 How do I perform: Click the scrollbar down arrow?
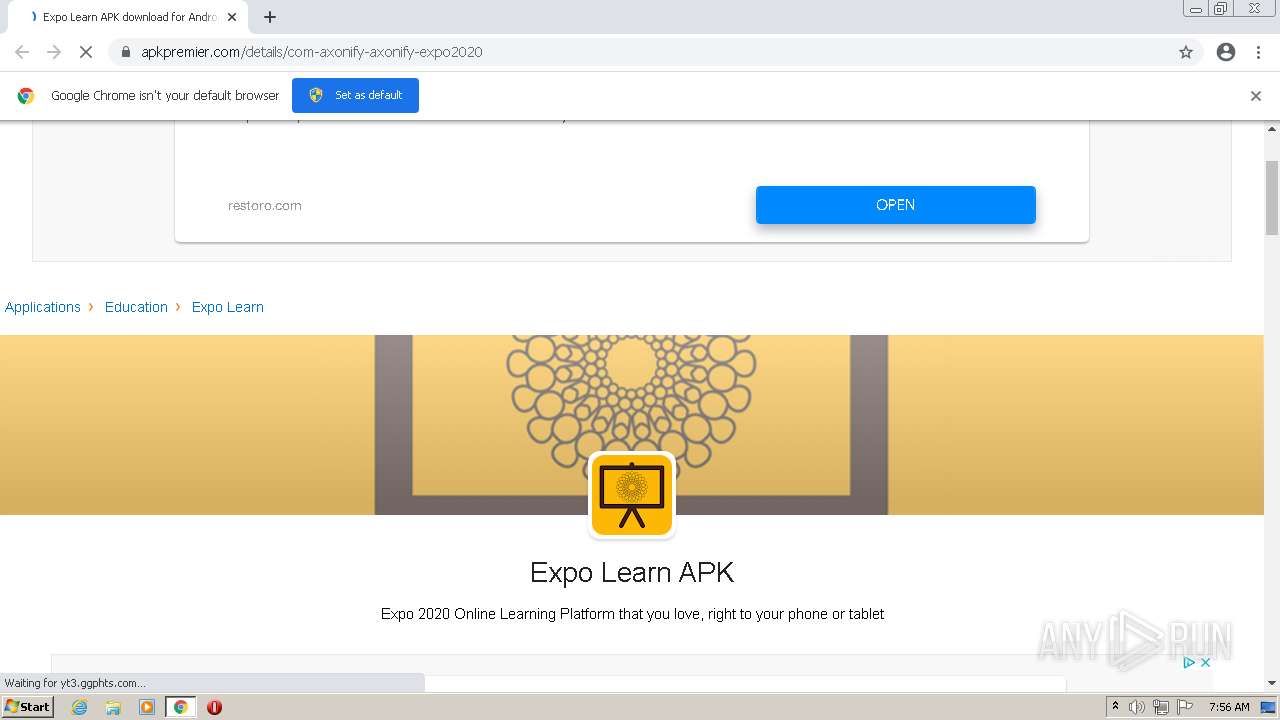(1272, 683)
